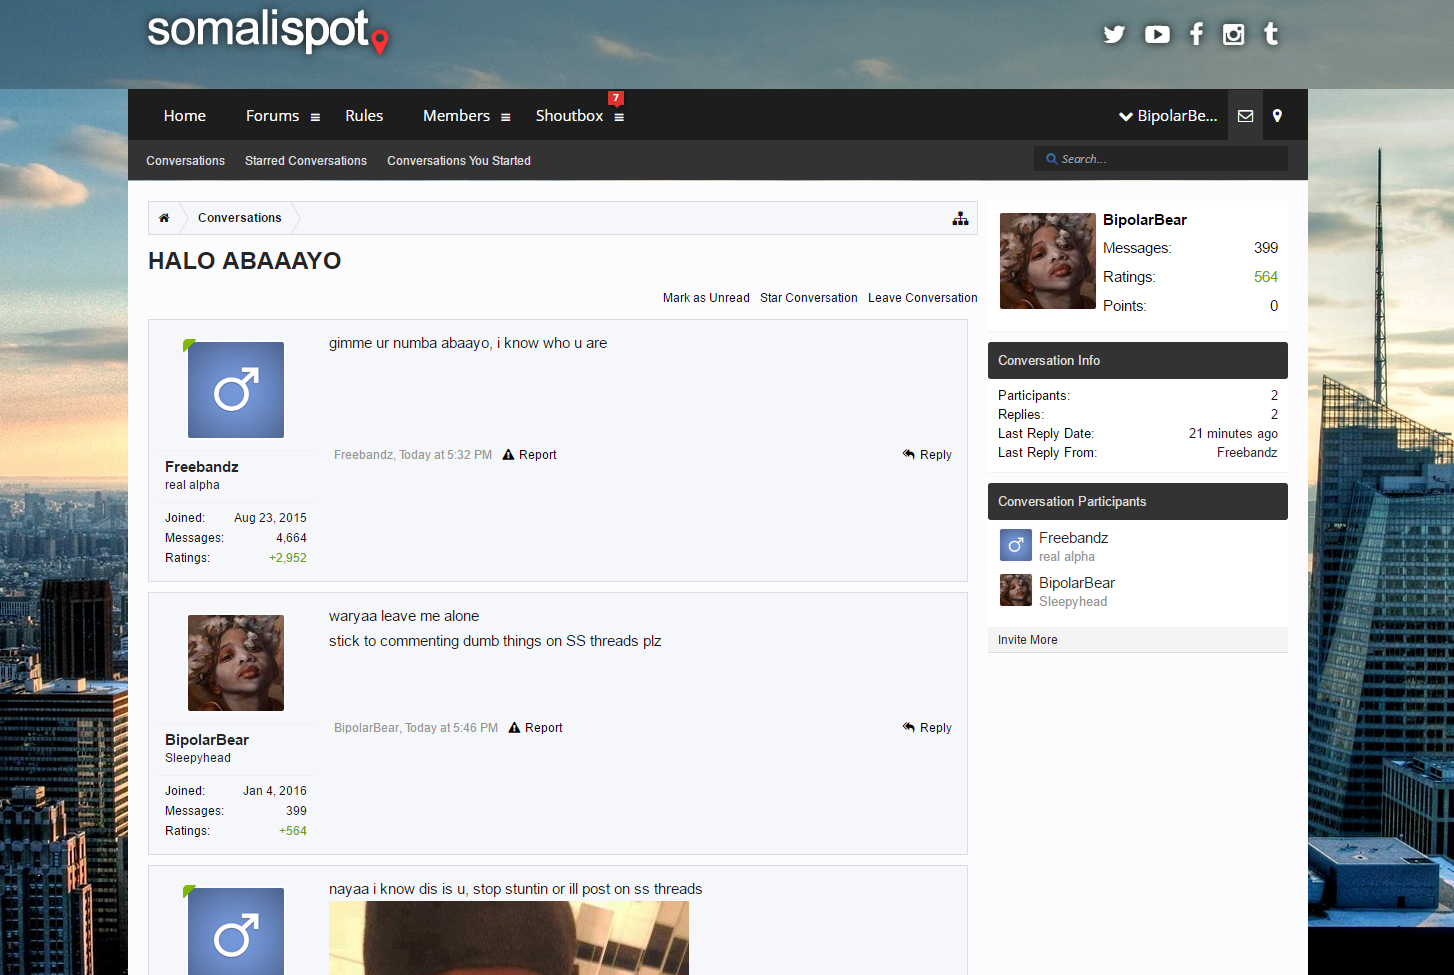Image resolution: width=1454 pixels, height=975 pixels.
Task: Select the 'HALO ABAAAYO' conversation title
Action: 245,261
